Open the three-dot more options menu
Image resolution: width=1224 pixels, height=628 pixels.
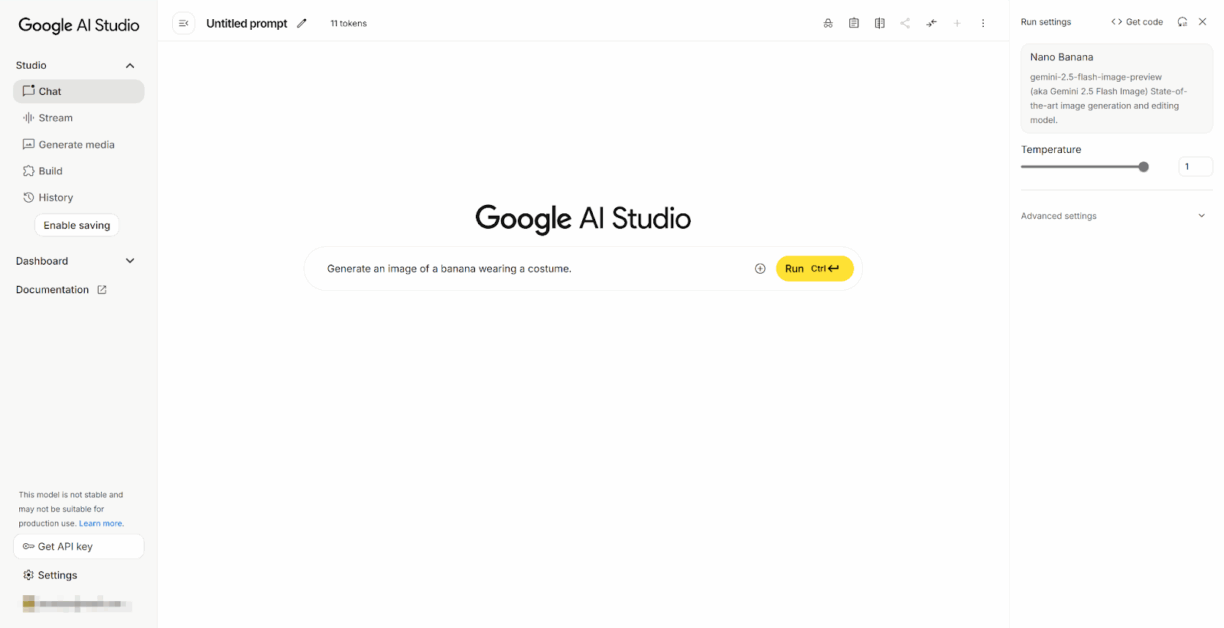(983, 23)
